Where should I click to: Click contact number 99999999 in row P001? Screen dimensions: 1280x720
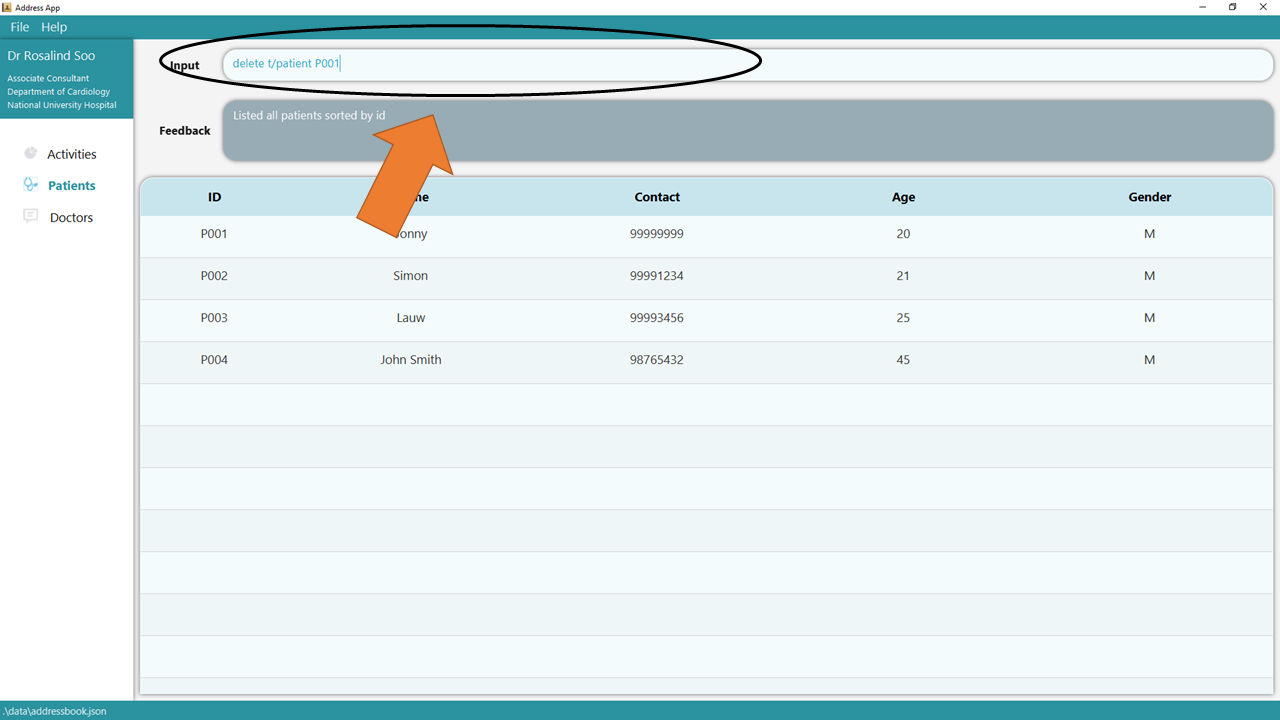[657, 234]
